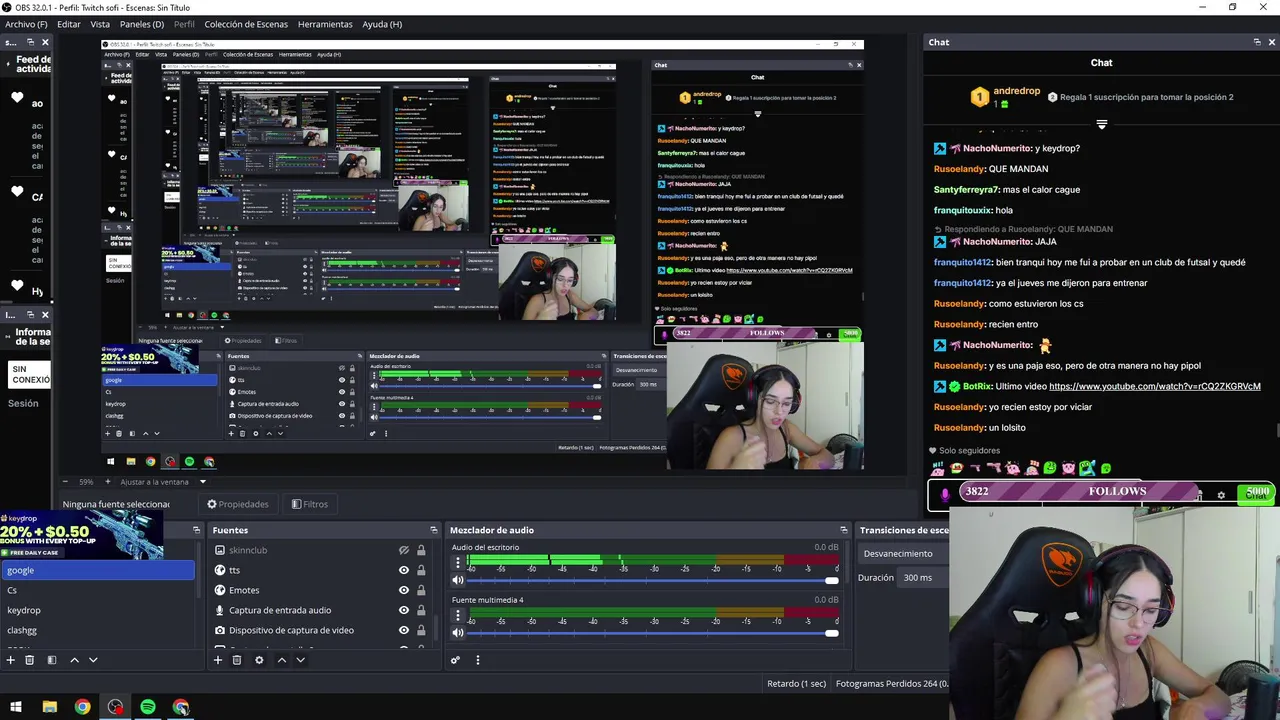The image size is (1280, 720).
Task: Open Audio del escritorio options menu
Action: (x=458, y=563)
